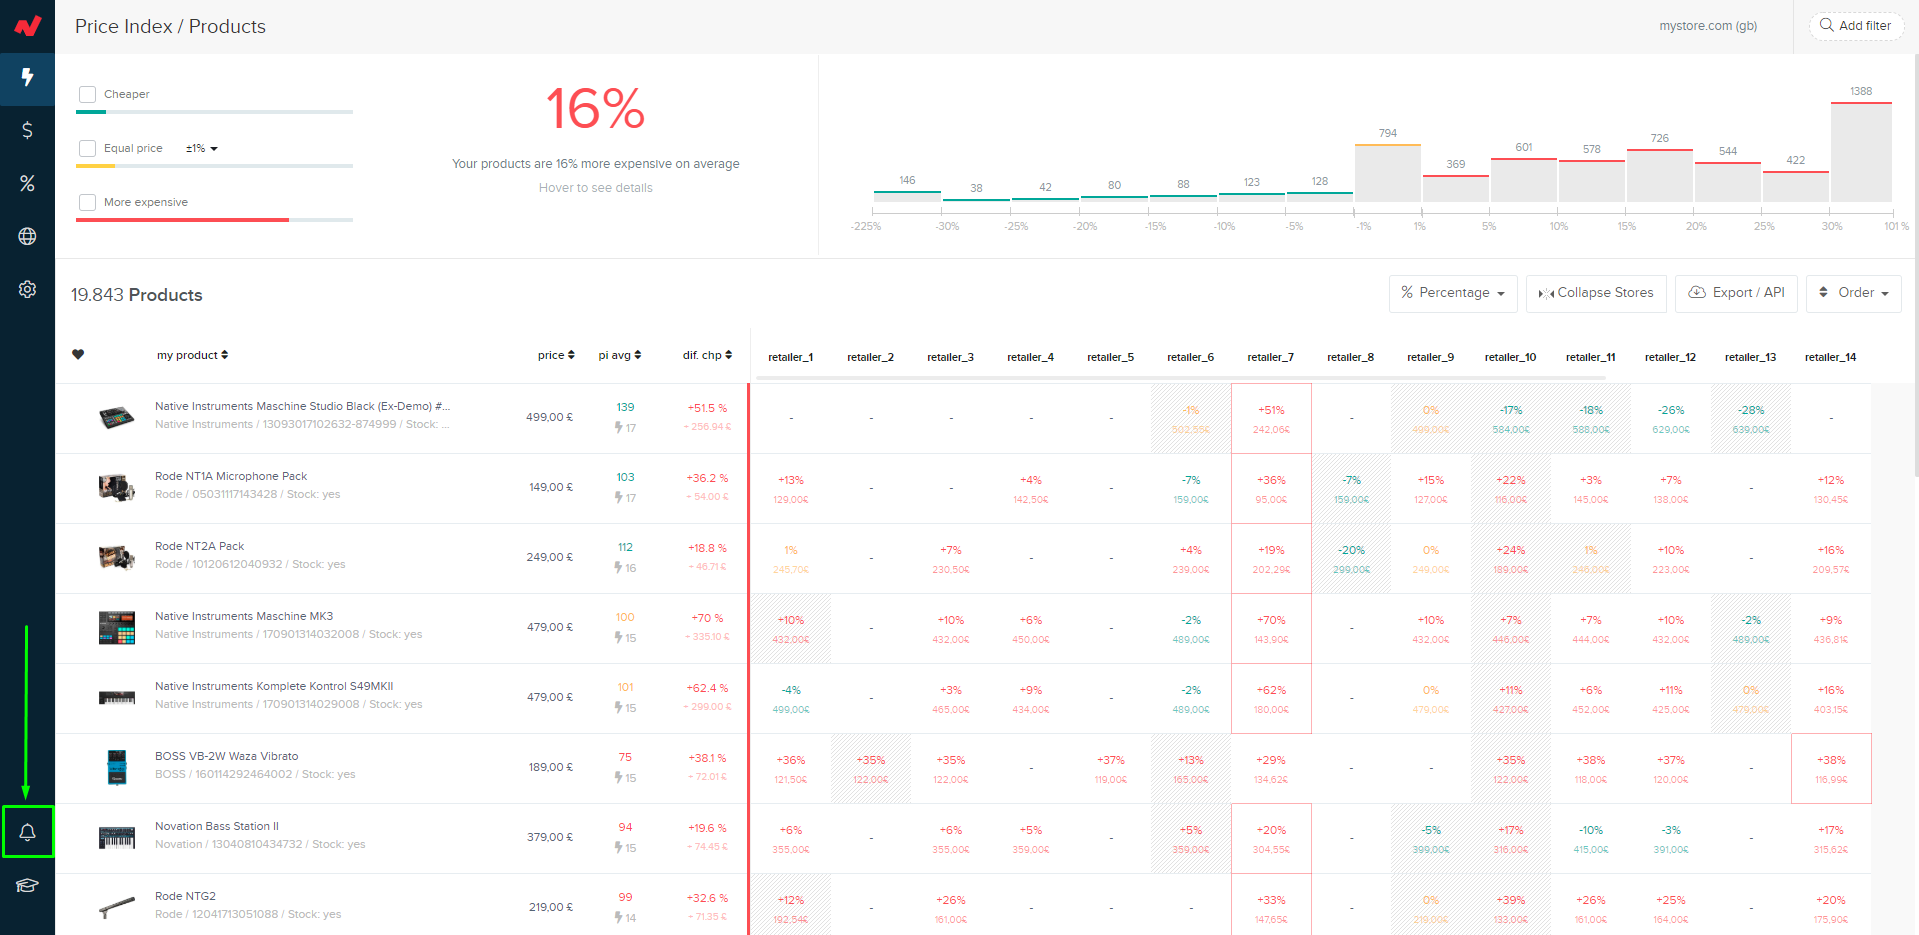Screen dimensions: 1919x935
Task: Sort by pi avg column
Action: (x=620, y=355)
